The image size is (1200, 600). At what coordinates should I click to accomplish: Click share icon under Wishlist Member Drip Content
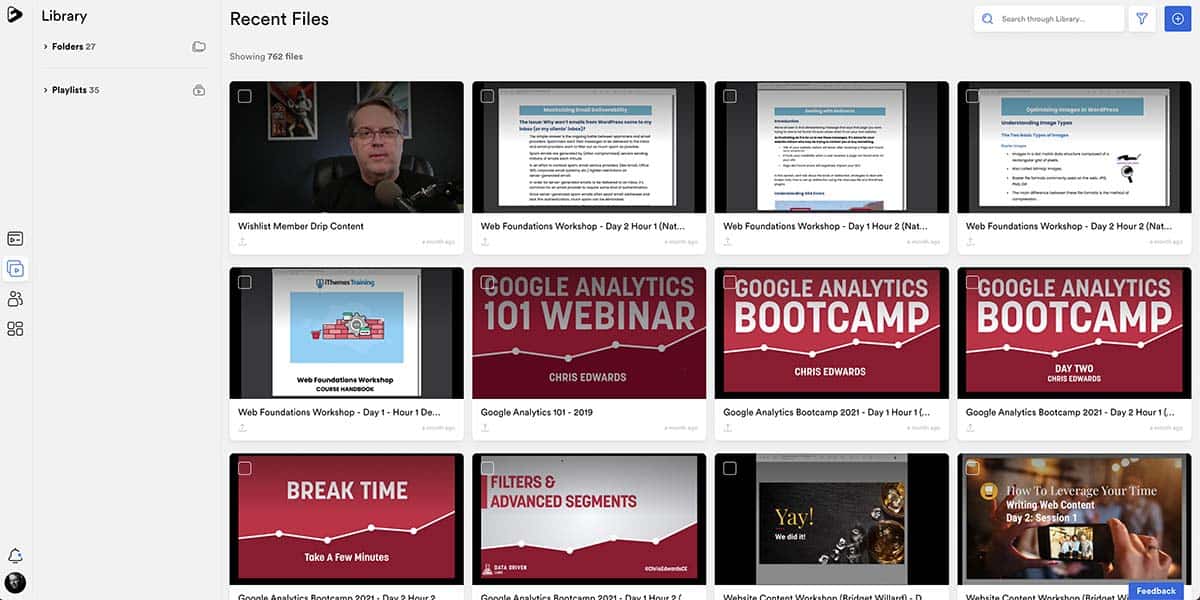point(242,242)
